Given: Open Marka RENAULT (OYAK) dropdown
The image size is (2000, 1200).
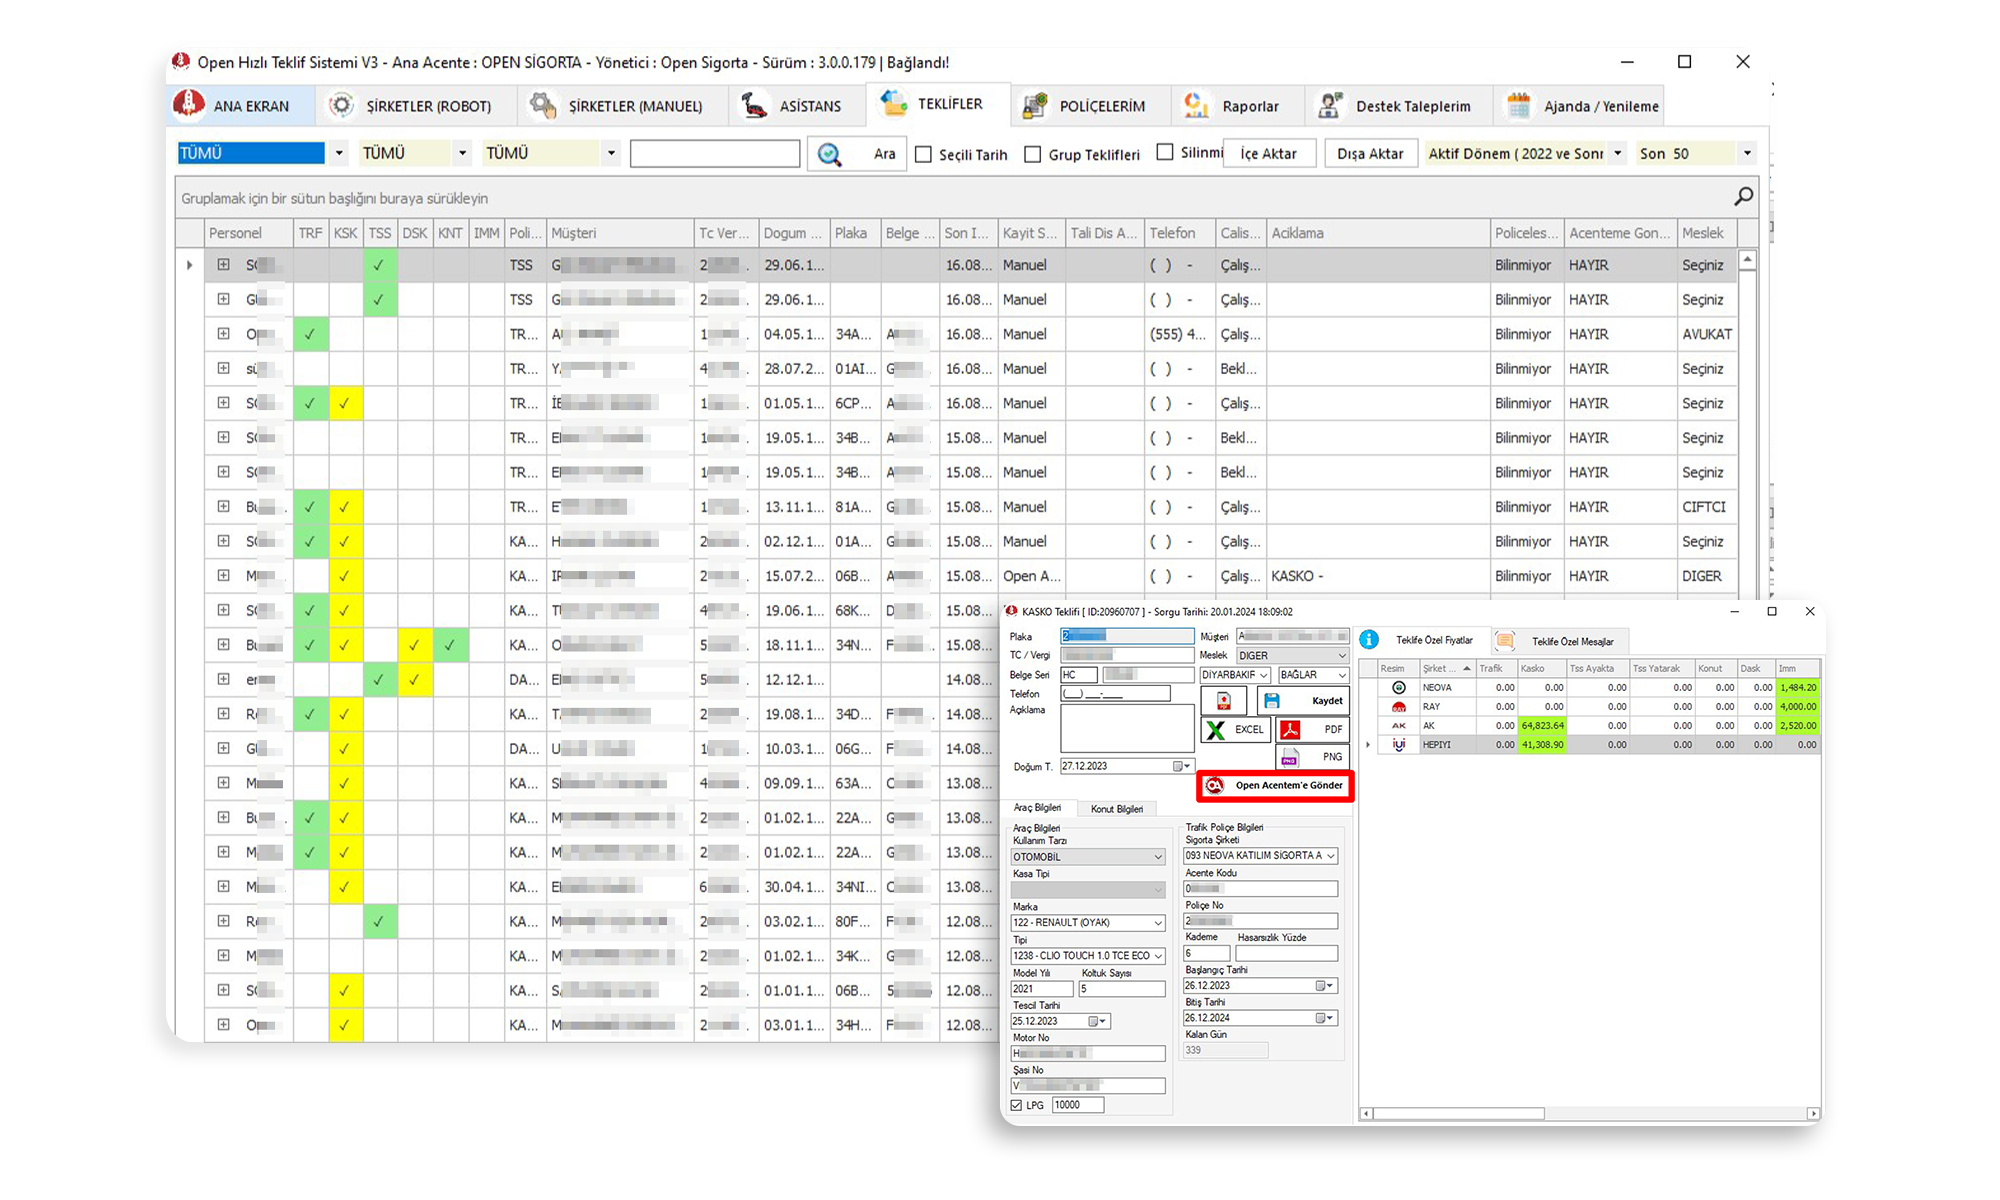Looking at the screenshot, I should coord(1158,923).
